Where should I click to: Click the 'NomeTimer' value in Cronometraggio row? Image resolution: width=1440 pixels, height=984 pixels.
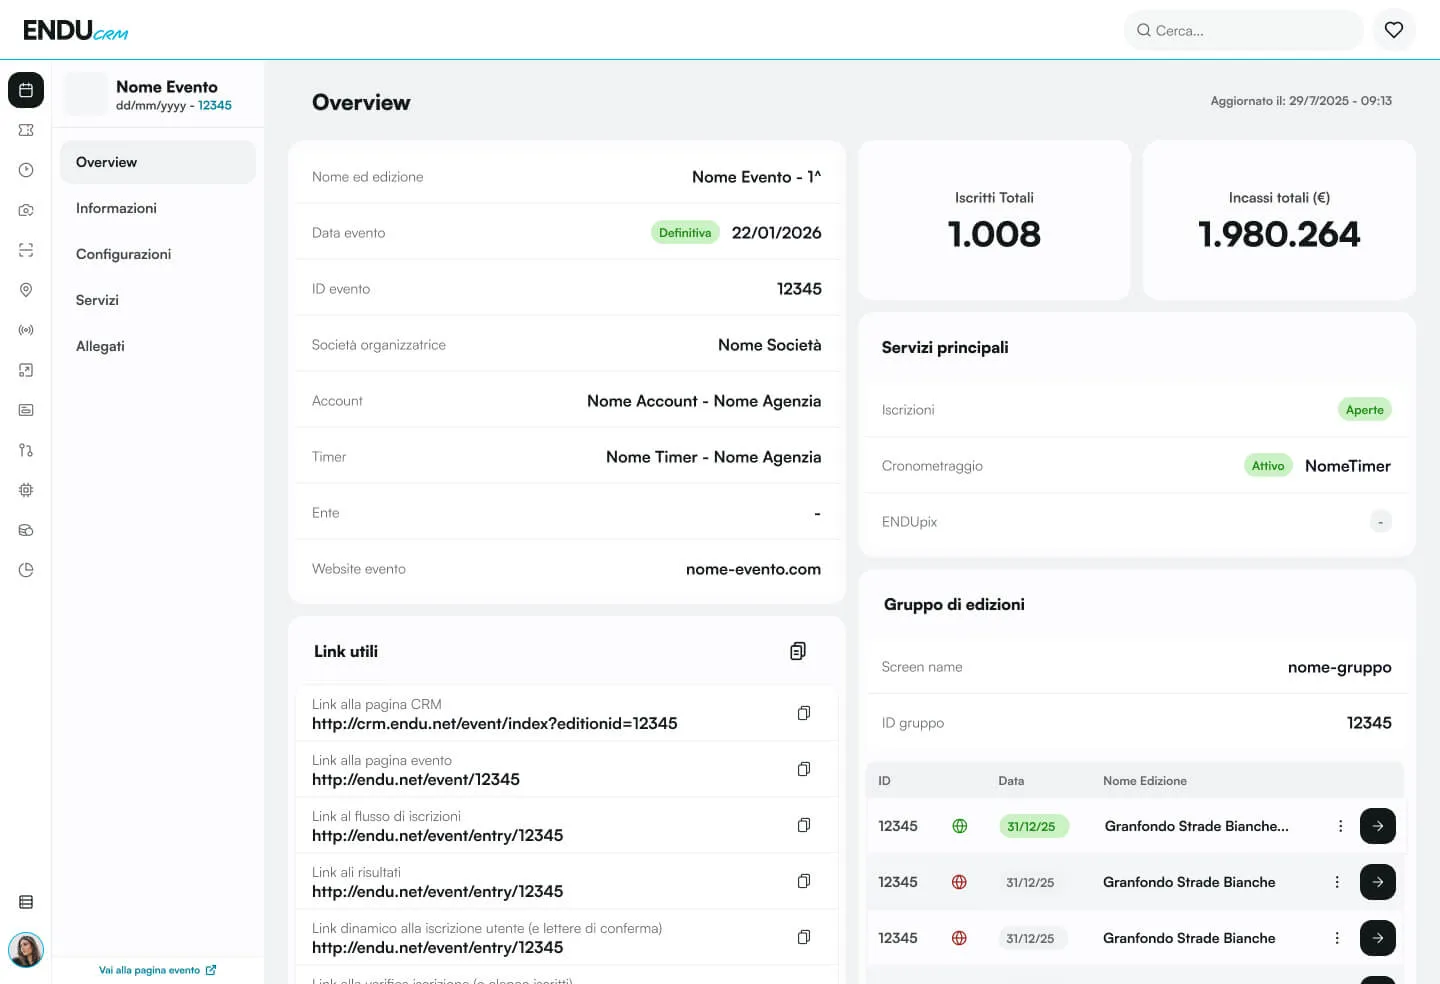[1348, 466]
